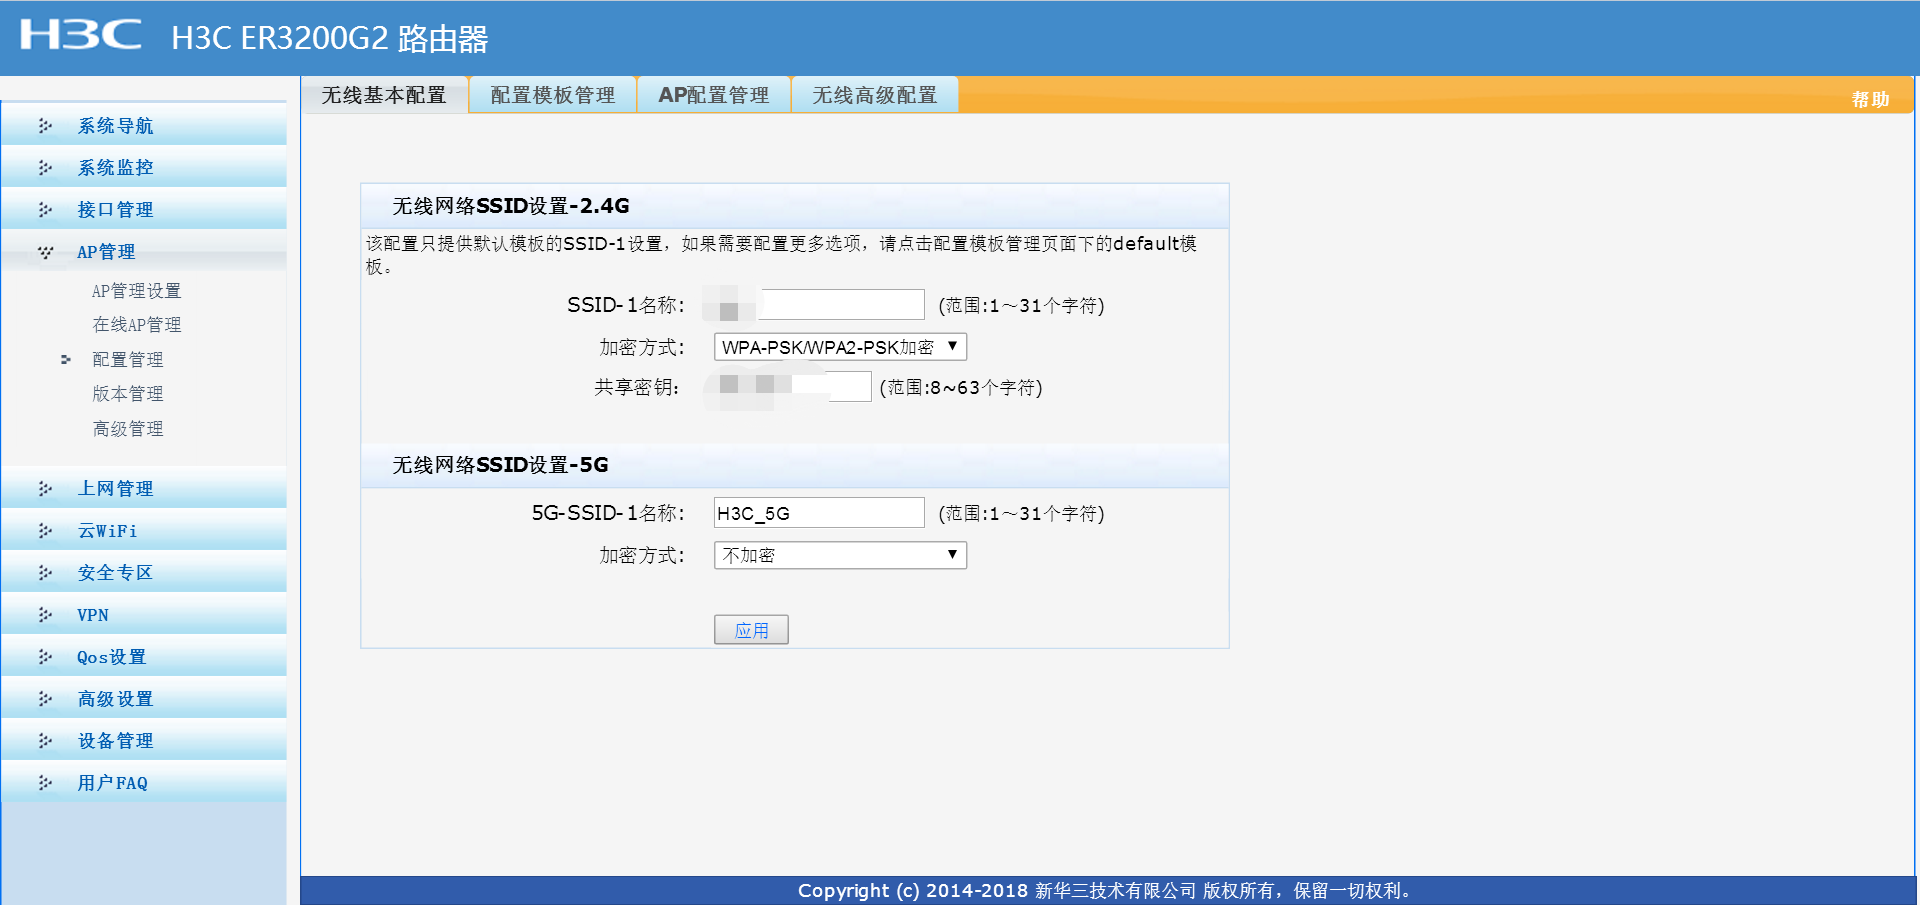
Task: Click the 无线网络SSID设置-5G section heading
Action: (x=500, y=465)
